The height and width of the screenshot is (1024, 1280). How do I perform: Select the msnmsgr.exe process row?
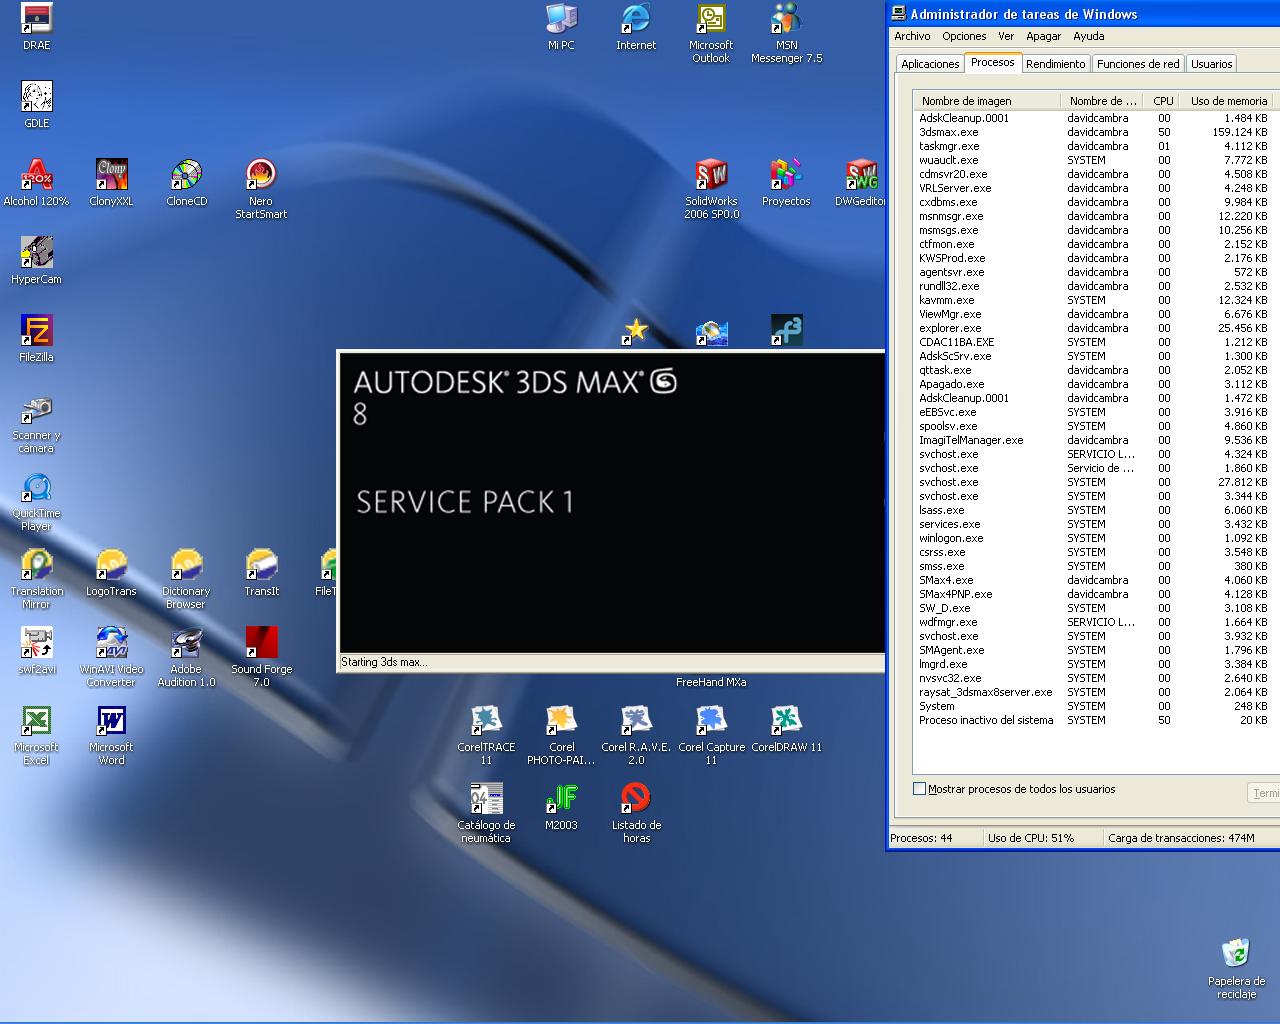pyautogui.click(x=1094, y=216)
